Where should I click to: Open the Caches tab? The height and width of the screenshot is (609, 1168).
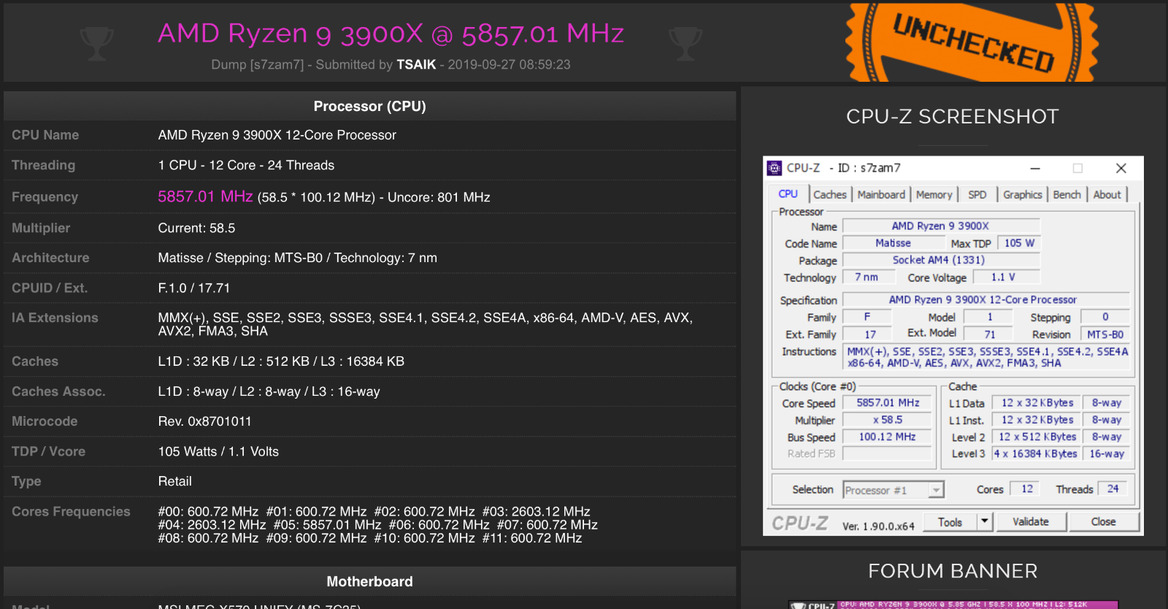click(x=830, y=195)
